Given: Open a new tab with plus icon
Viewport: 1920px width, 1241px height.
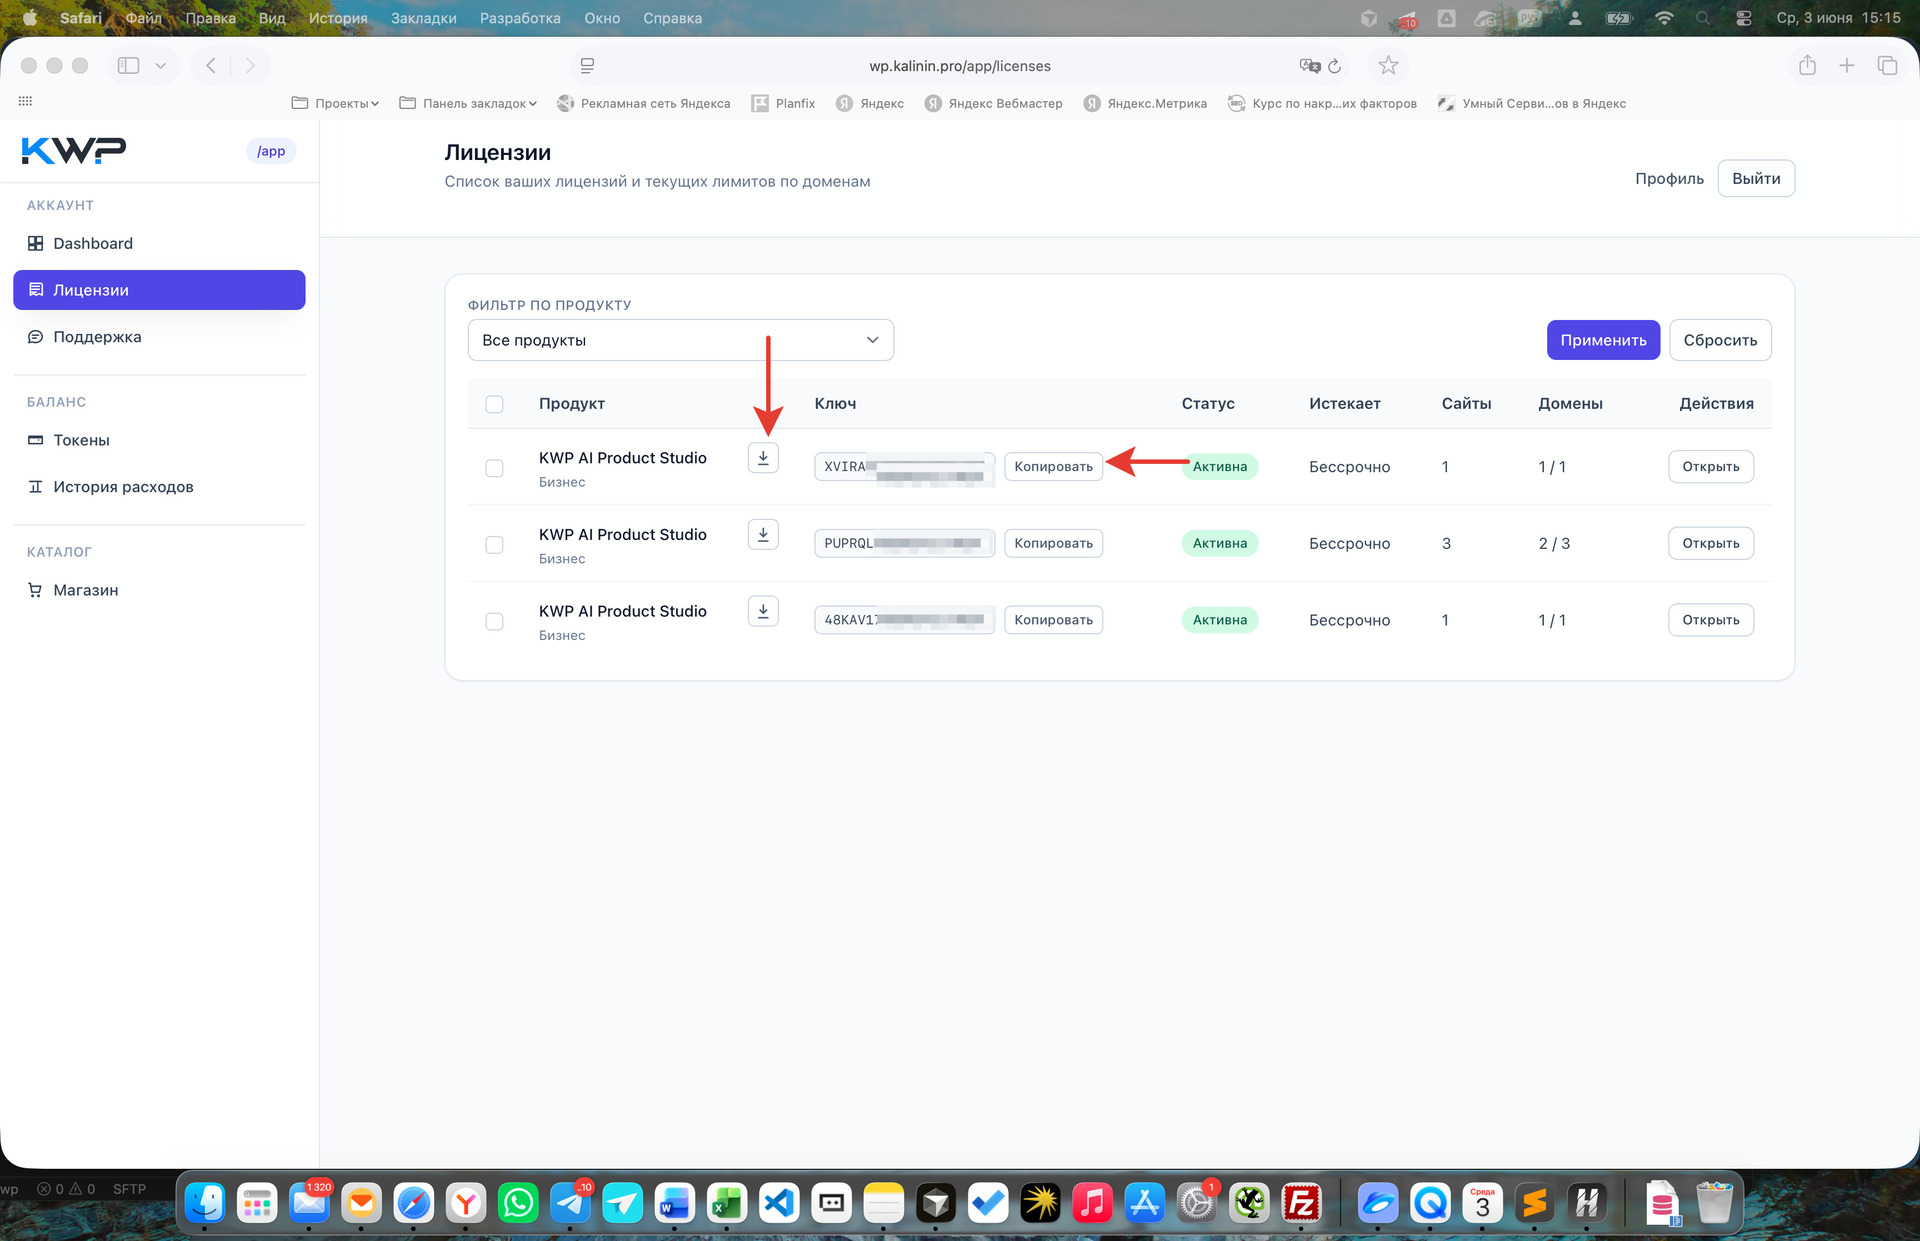Looking at the screenshot, I should pos(1847,65).
